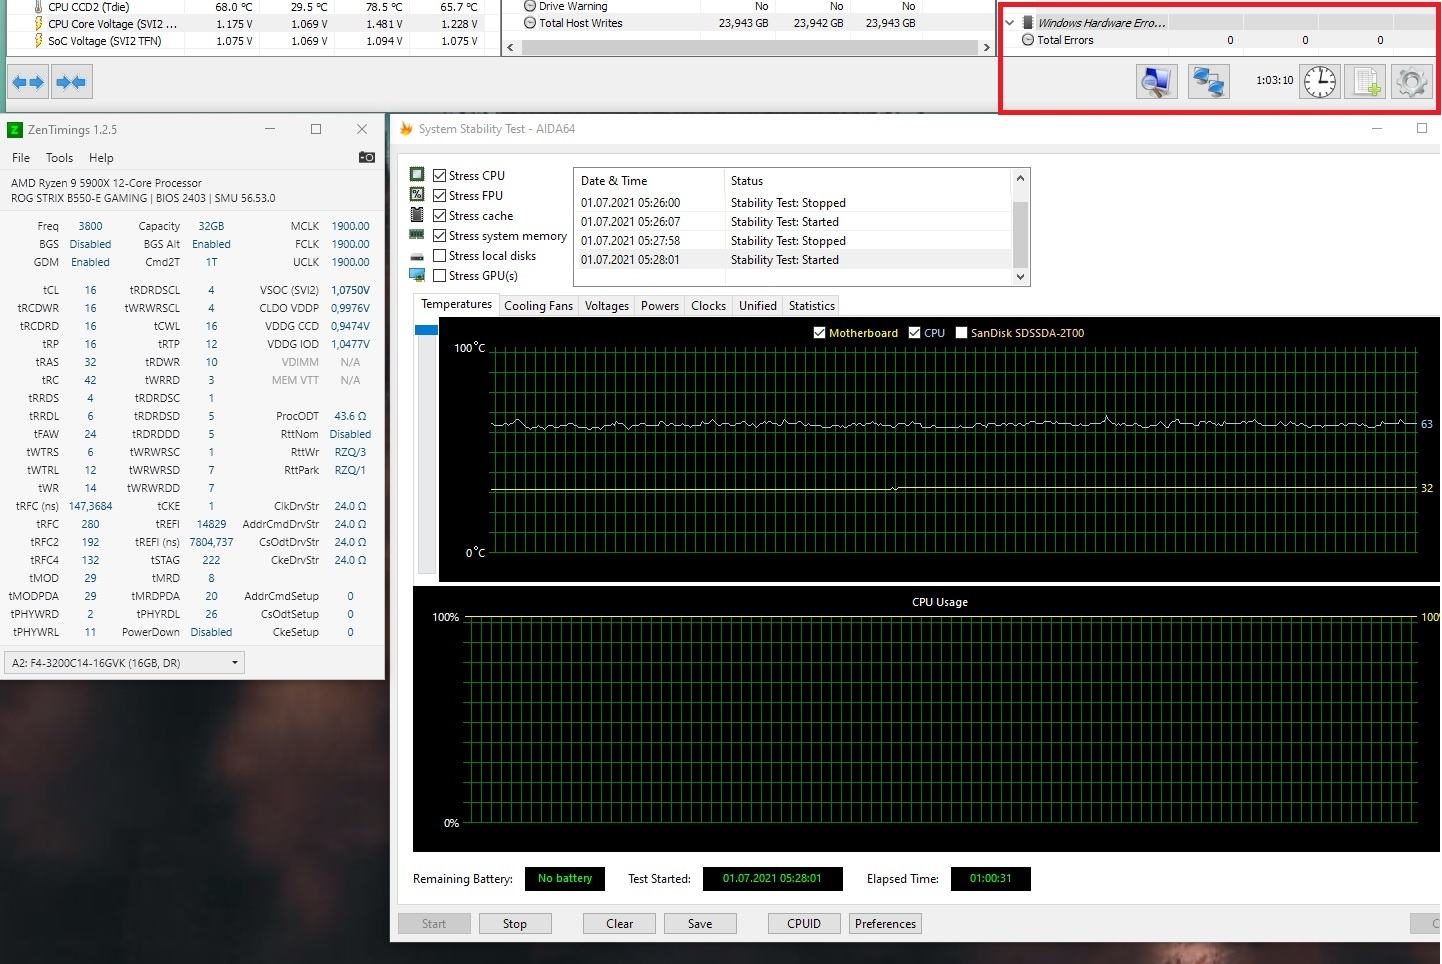Viewport: 1442px width, 964px height.
Task: Open the ZenTimings Tools menu
Action: tap(59, 157)
